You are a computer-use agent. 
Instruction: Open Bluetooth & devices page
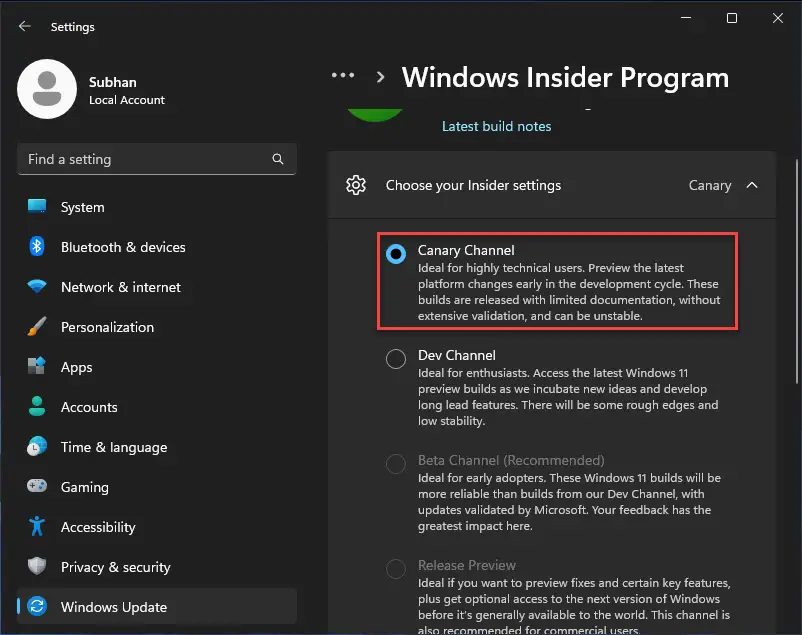tap(157, 247)
